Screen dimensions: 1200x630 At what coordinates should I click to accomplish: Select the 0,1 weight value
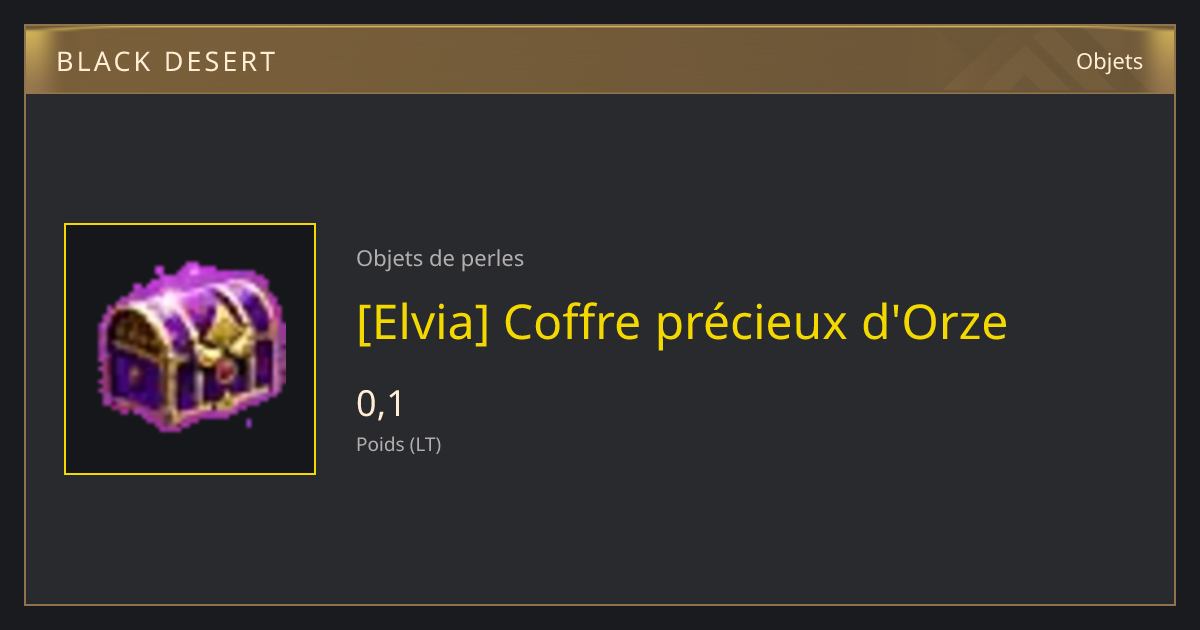(x=380, y=404)
